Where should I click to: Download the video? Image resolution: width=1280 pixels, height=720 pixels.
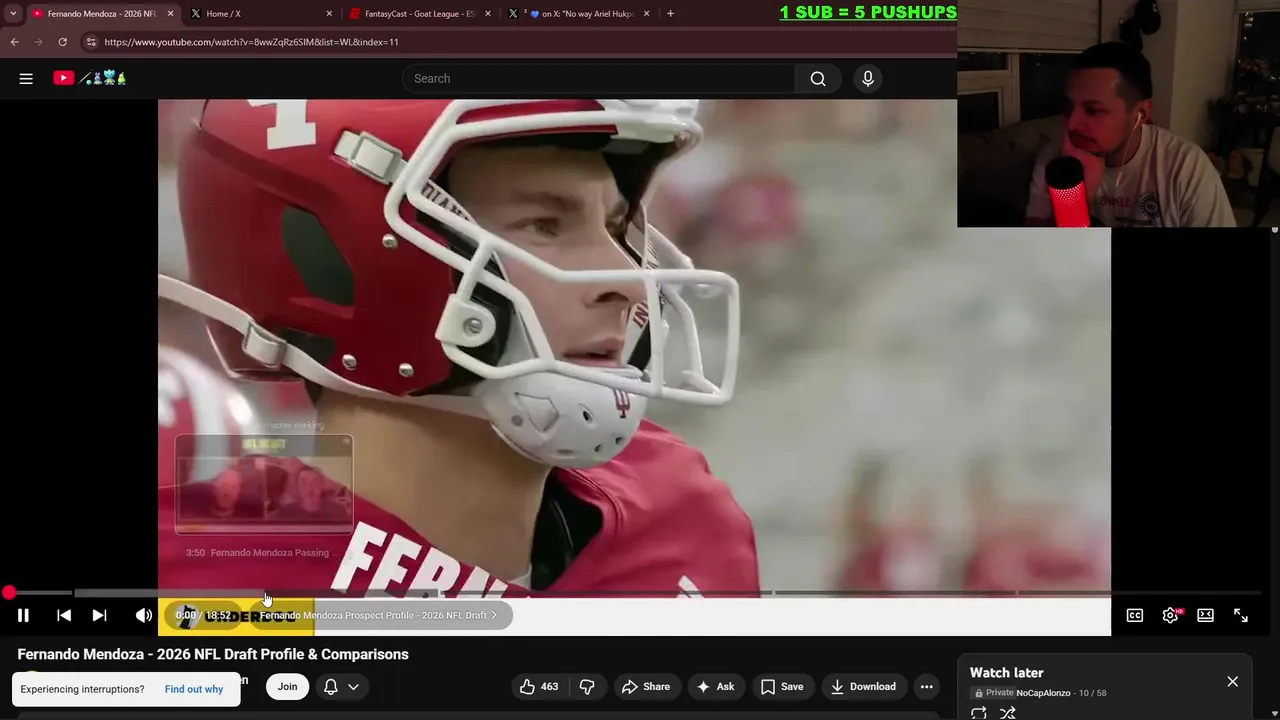(x=863, y=686)
